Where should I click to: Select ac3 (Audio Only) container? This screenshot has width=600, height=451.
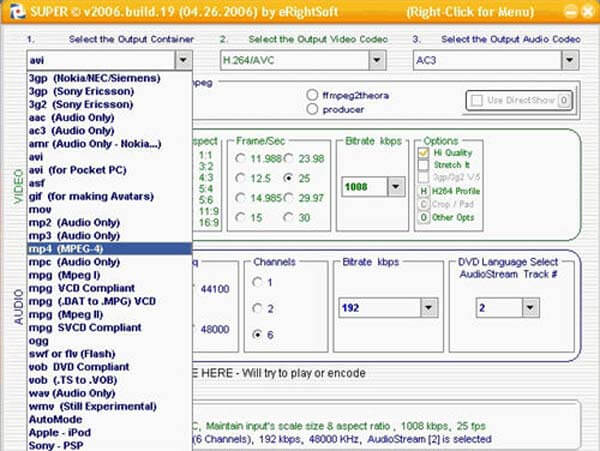click(x=109, y=130)
